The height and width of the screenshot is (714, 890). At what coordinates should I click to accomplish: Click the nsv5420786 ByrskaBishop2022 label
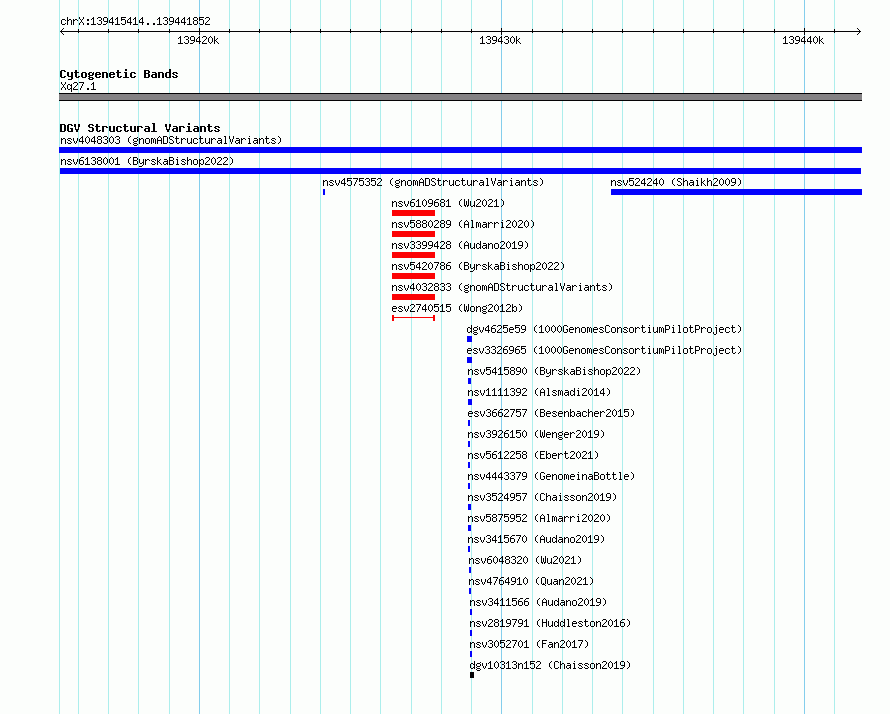(x=478, y=266)
